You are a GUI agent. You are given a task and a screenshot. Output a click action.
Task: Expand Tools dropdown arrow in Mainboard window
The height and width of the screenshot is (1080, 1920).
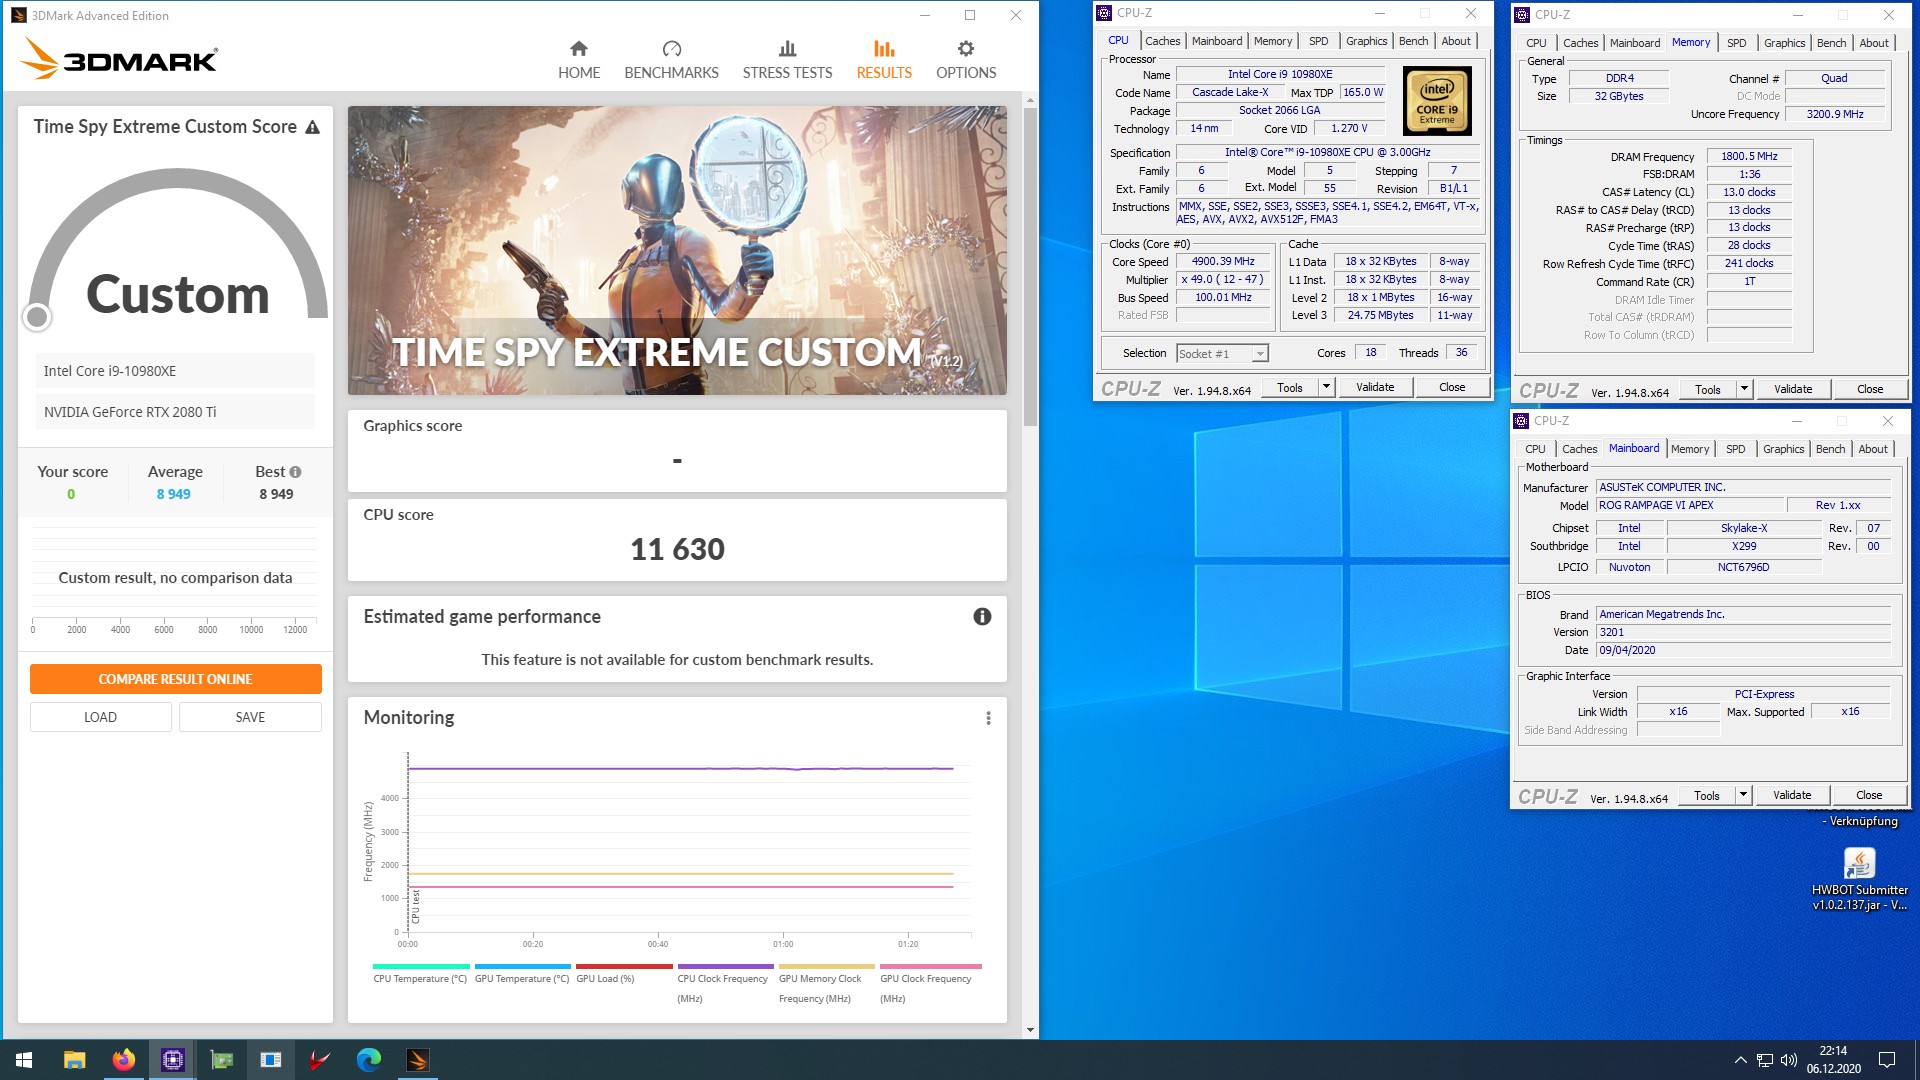(1743, 795)
